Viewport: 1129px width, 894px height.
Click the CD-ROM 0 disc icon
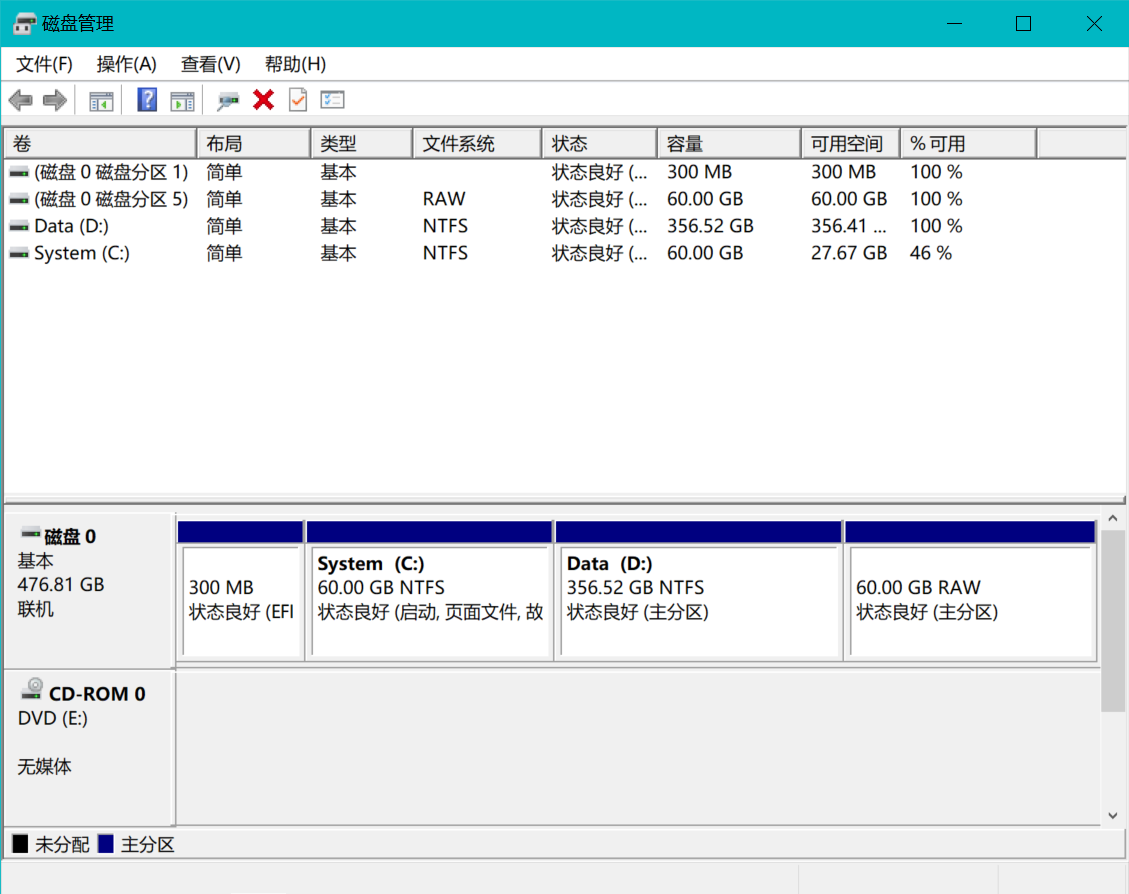click(x=32, y=690)
